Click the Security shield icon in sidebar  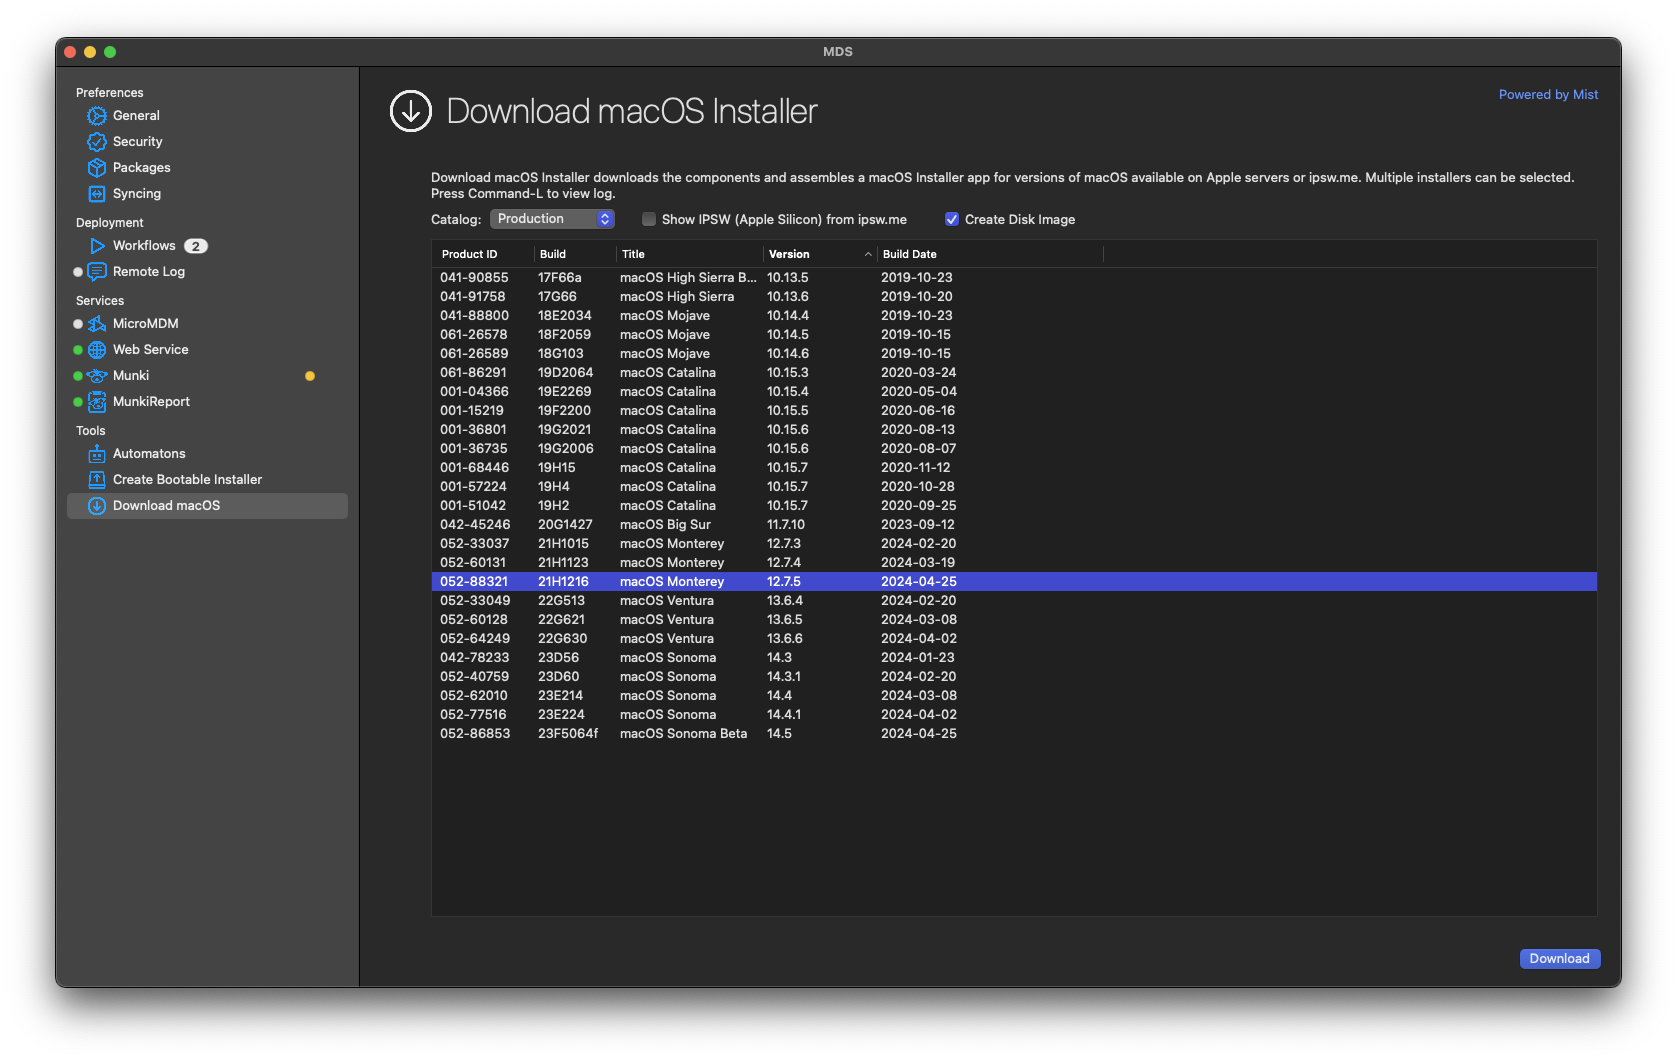97,142
